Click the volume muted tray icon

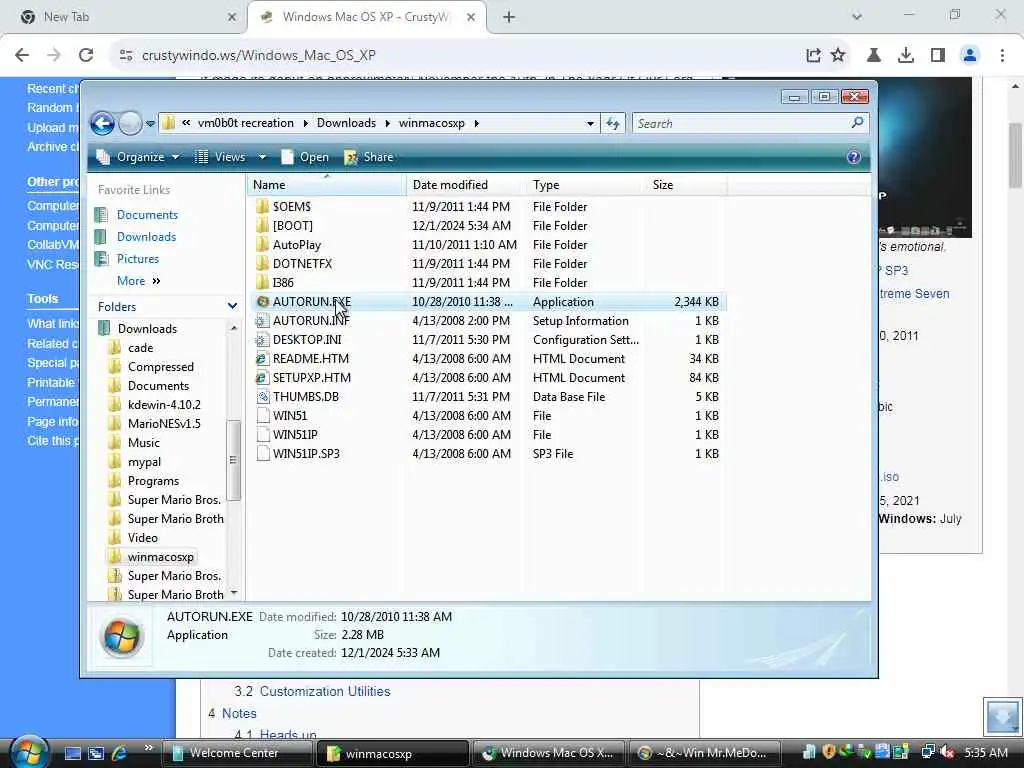click(948, 753)
